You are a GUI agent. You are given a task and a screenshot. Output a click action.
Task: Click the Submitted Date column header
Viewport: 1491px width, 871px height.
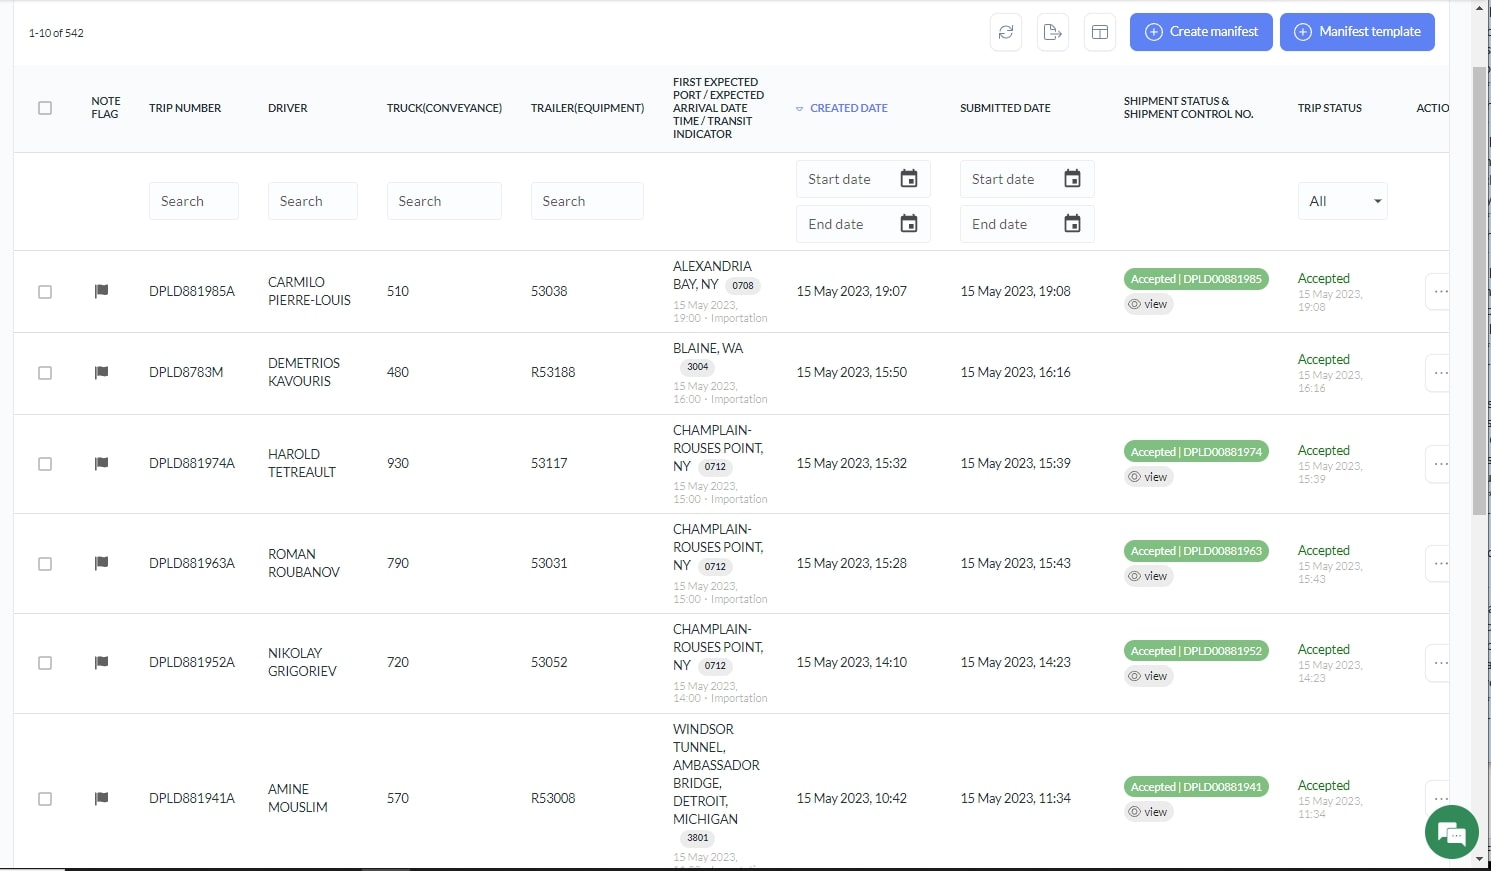coord(1005,108)
